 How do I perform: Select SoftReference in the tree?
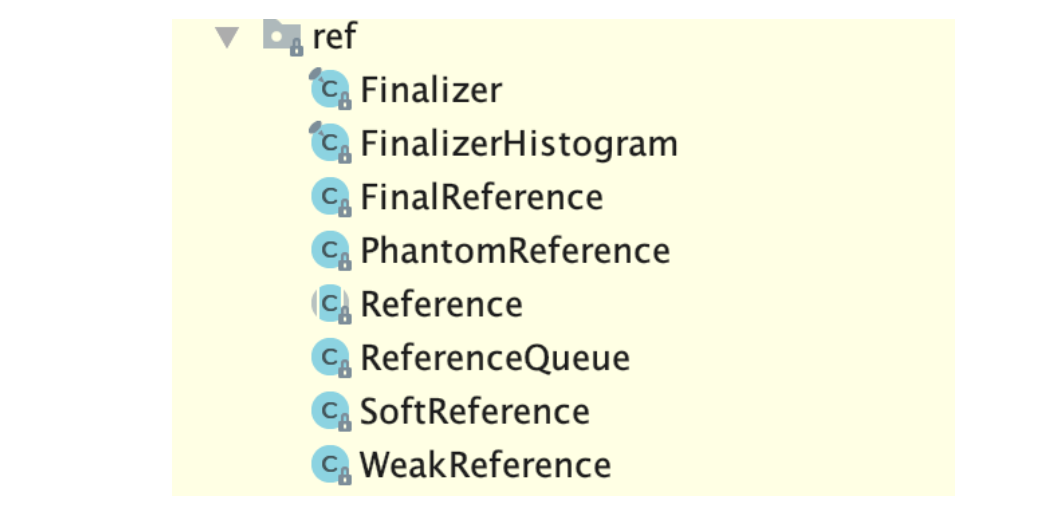tap(474, 411)
